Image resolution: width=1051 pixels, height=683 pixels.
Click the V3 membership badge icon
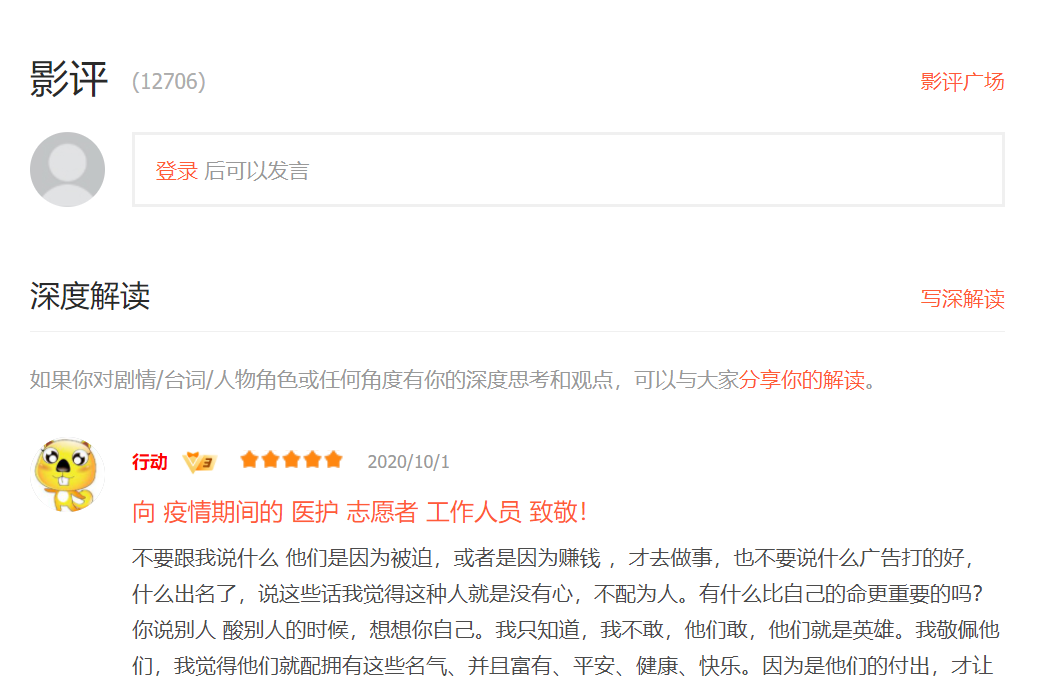coord(199,462)
